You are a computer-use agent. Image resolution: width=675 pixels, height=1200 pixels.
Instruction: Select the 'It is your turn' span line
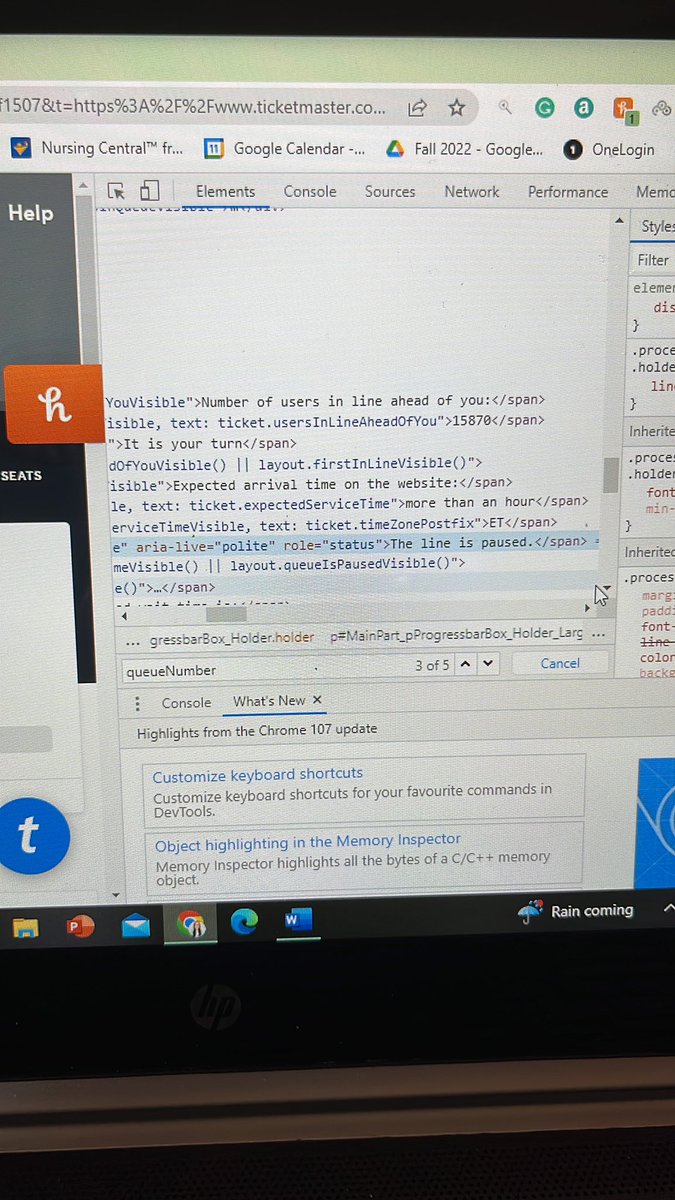click(201, 443)
